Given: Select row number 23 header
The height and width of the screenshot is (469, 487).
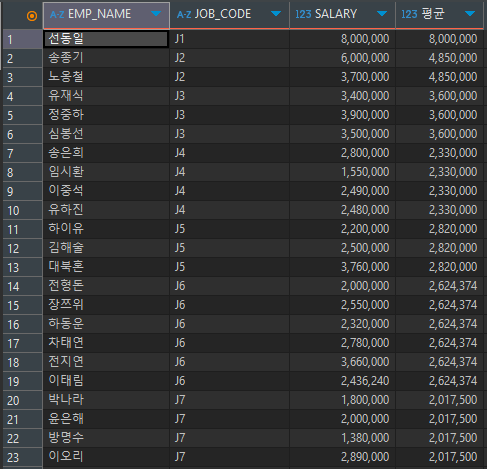Looking at the screenshot, I should 23,457.
